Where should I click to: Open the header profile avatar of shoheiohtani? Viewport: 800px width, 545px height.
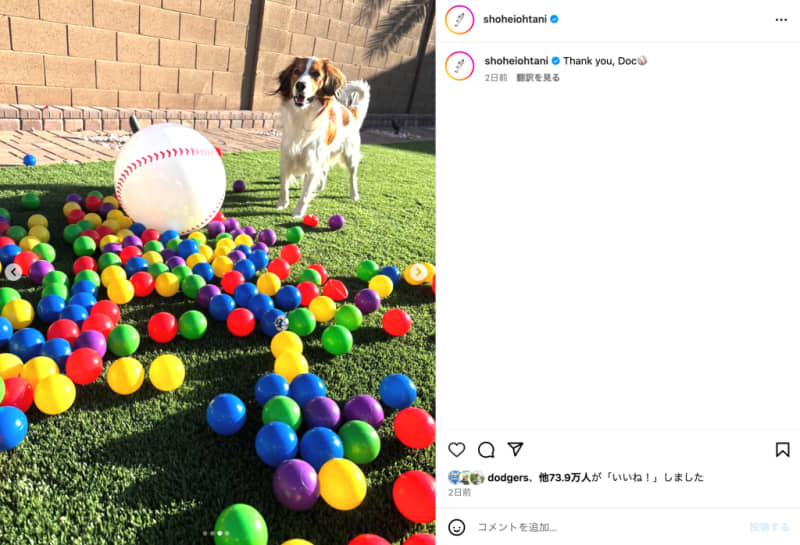tap(460, 20)
